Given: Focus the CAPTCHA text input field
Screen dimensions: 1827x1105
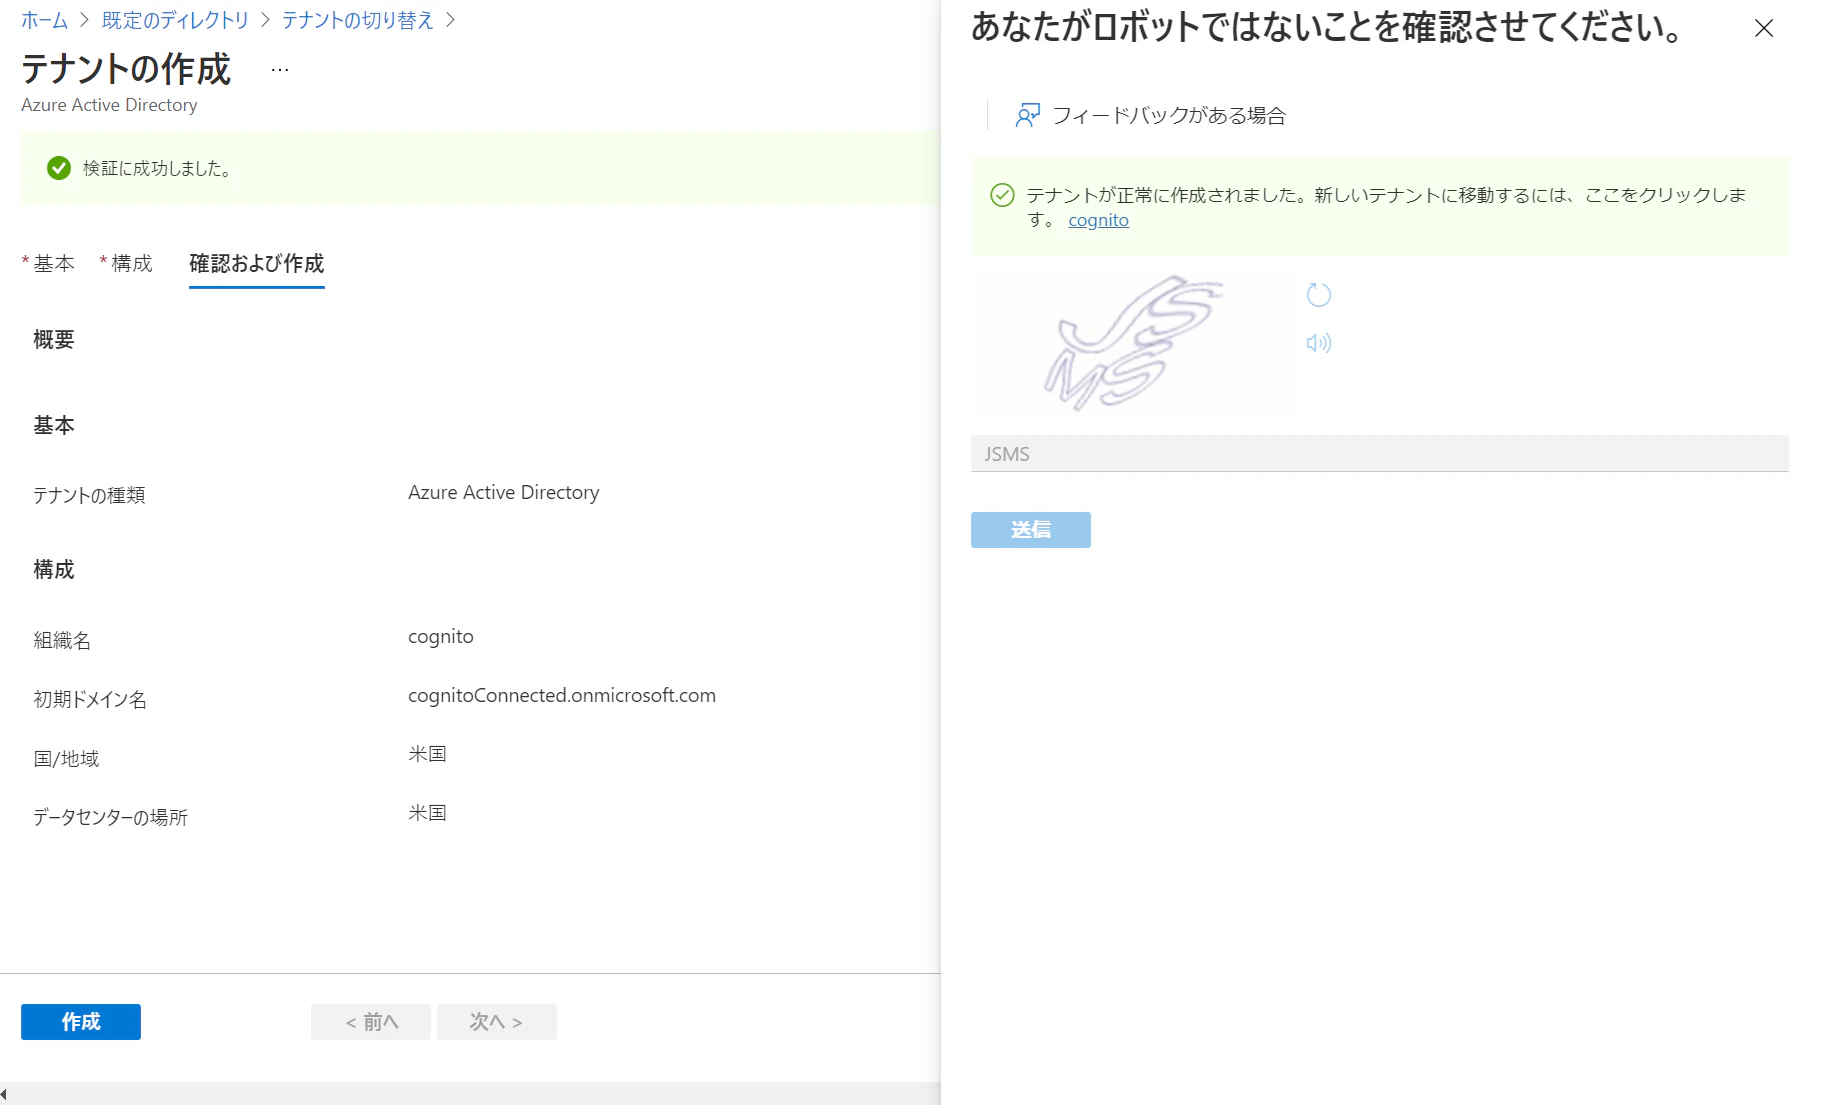Looking at the screenshot, I should pyautogui.click(x=1380, y=454).
